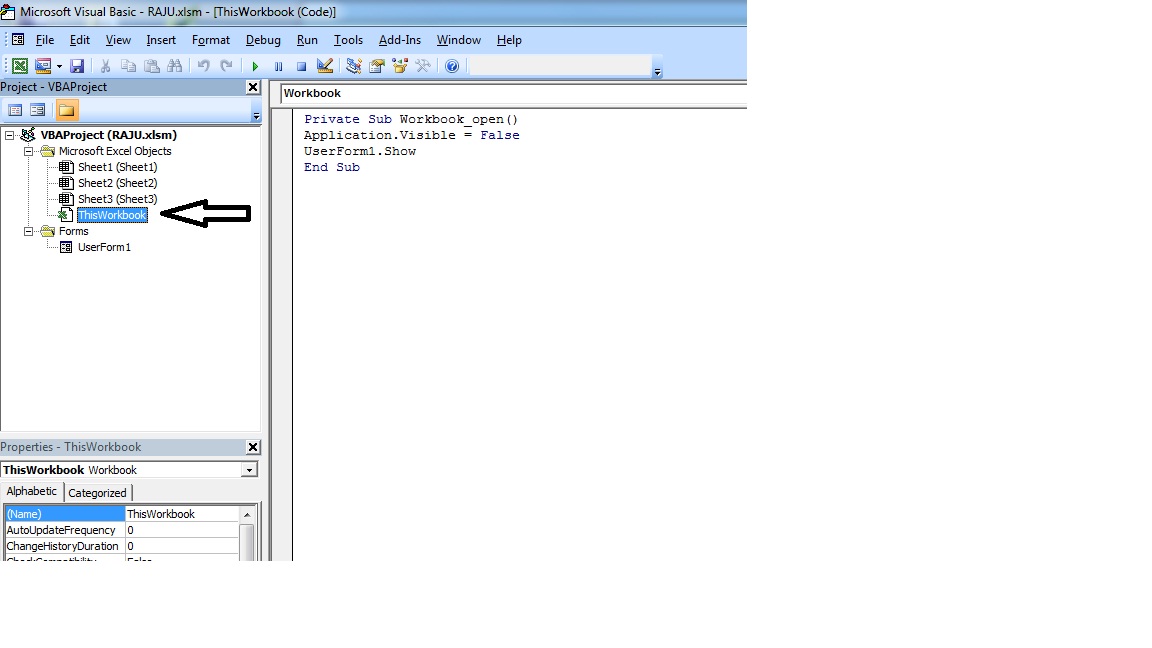This screenshot has width=1152, height=648.
Task: Click on the UserForm1.Show code line
Action: tap(360, 151)
